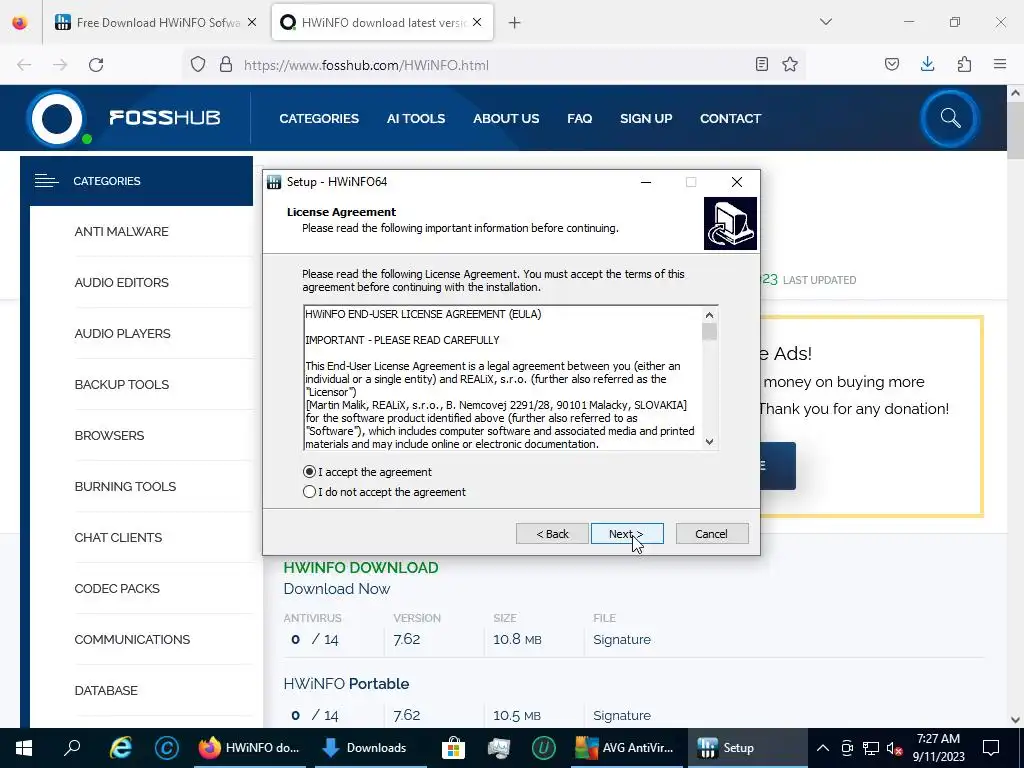Click the Firefox logo icon in title bar
The image size is (1024, 768).
(x=20, y=22)
